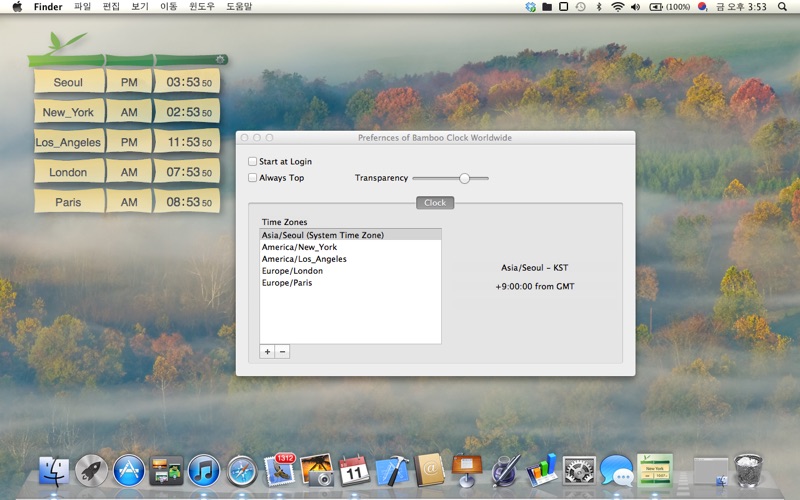Open iTunes from the Dock
The width and height of the screenshot is (800, 500).
tap(204, 470)
